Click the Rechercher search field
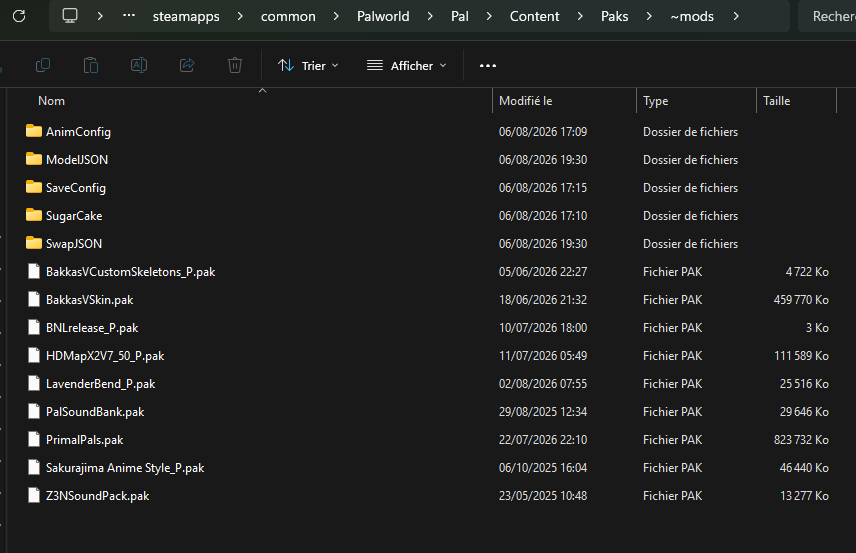The height and width of the screenshot is (553, 856). pyautogui.click(x=827, y=16)
